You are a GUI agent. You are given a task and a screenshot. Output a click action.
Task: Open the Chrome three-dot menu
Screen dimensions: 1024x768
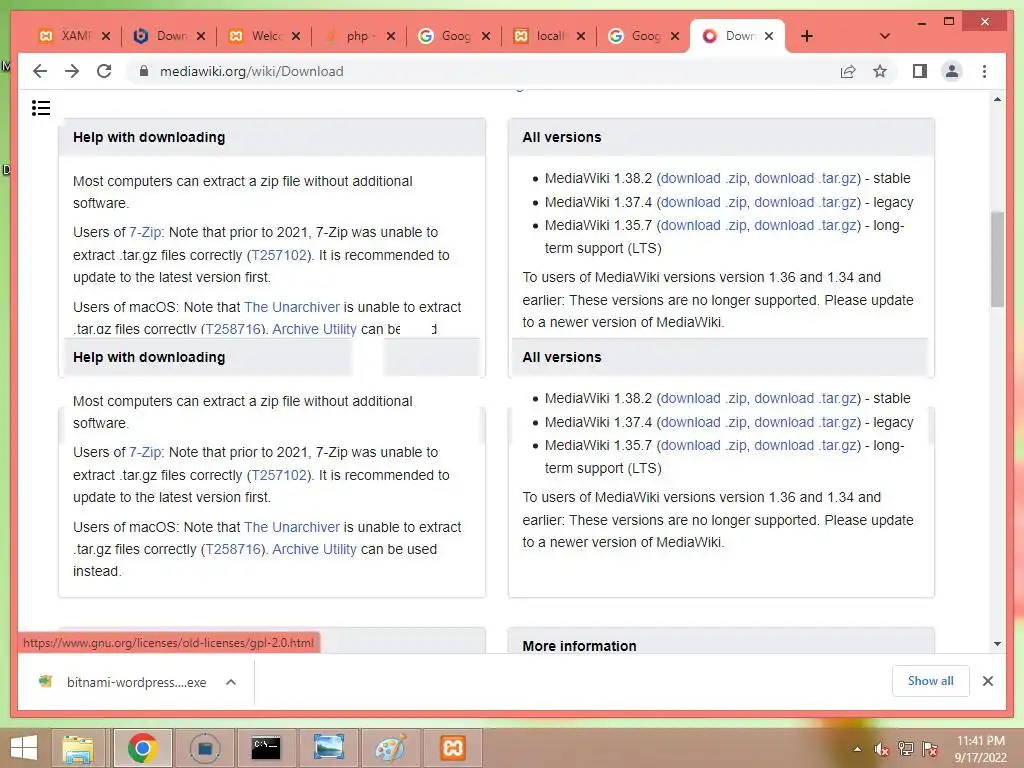click(984, 71)
